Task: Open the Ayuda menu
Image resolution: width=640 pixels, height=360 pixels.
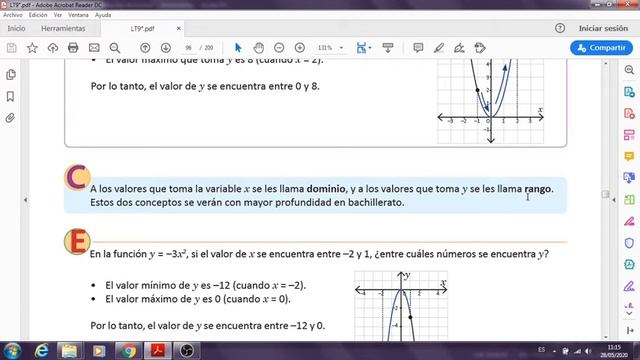Action: point(103,15)
